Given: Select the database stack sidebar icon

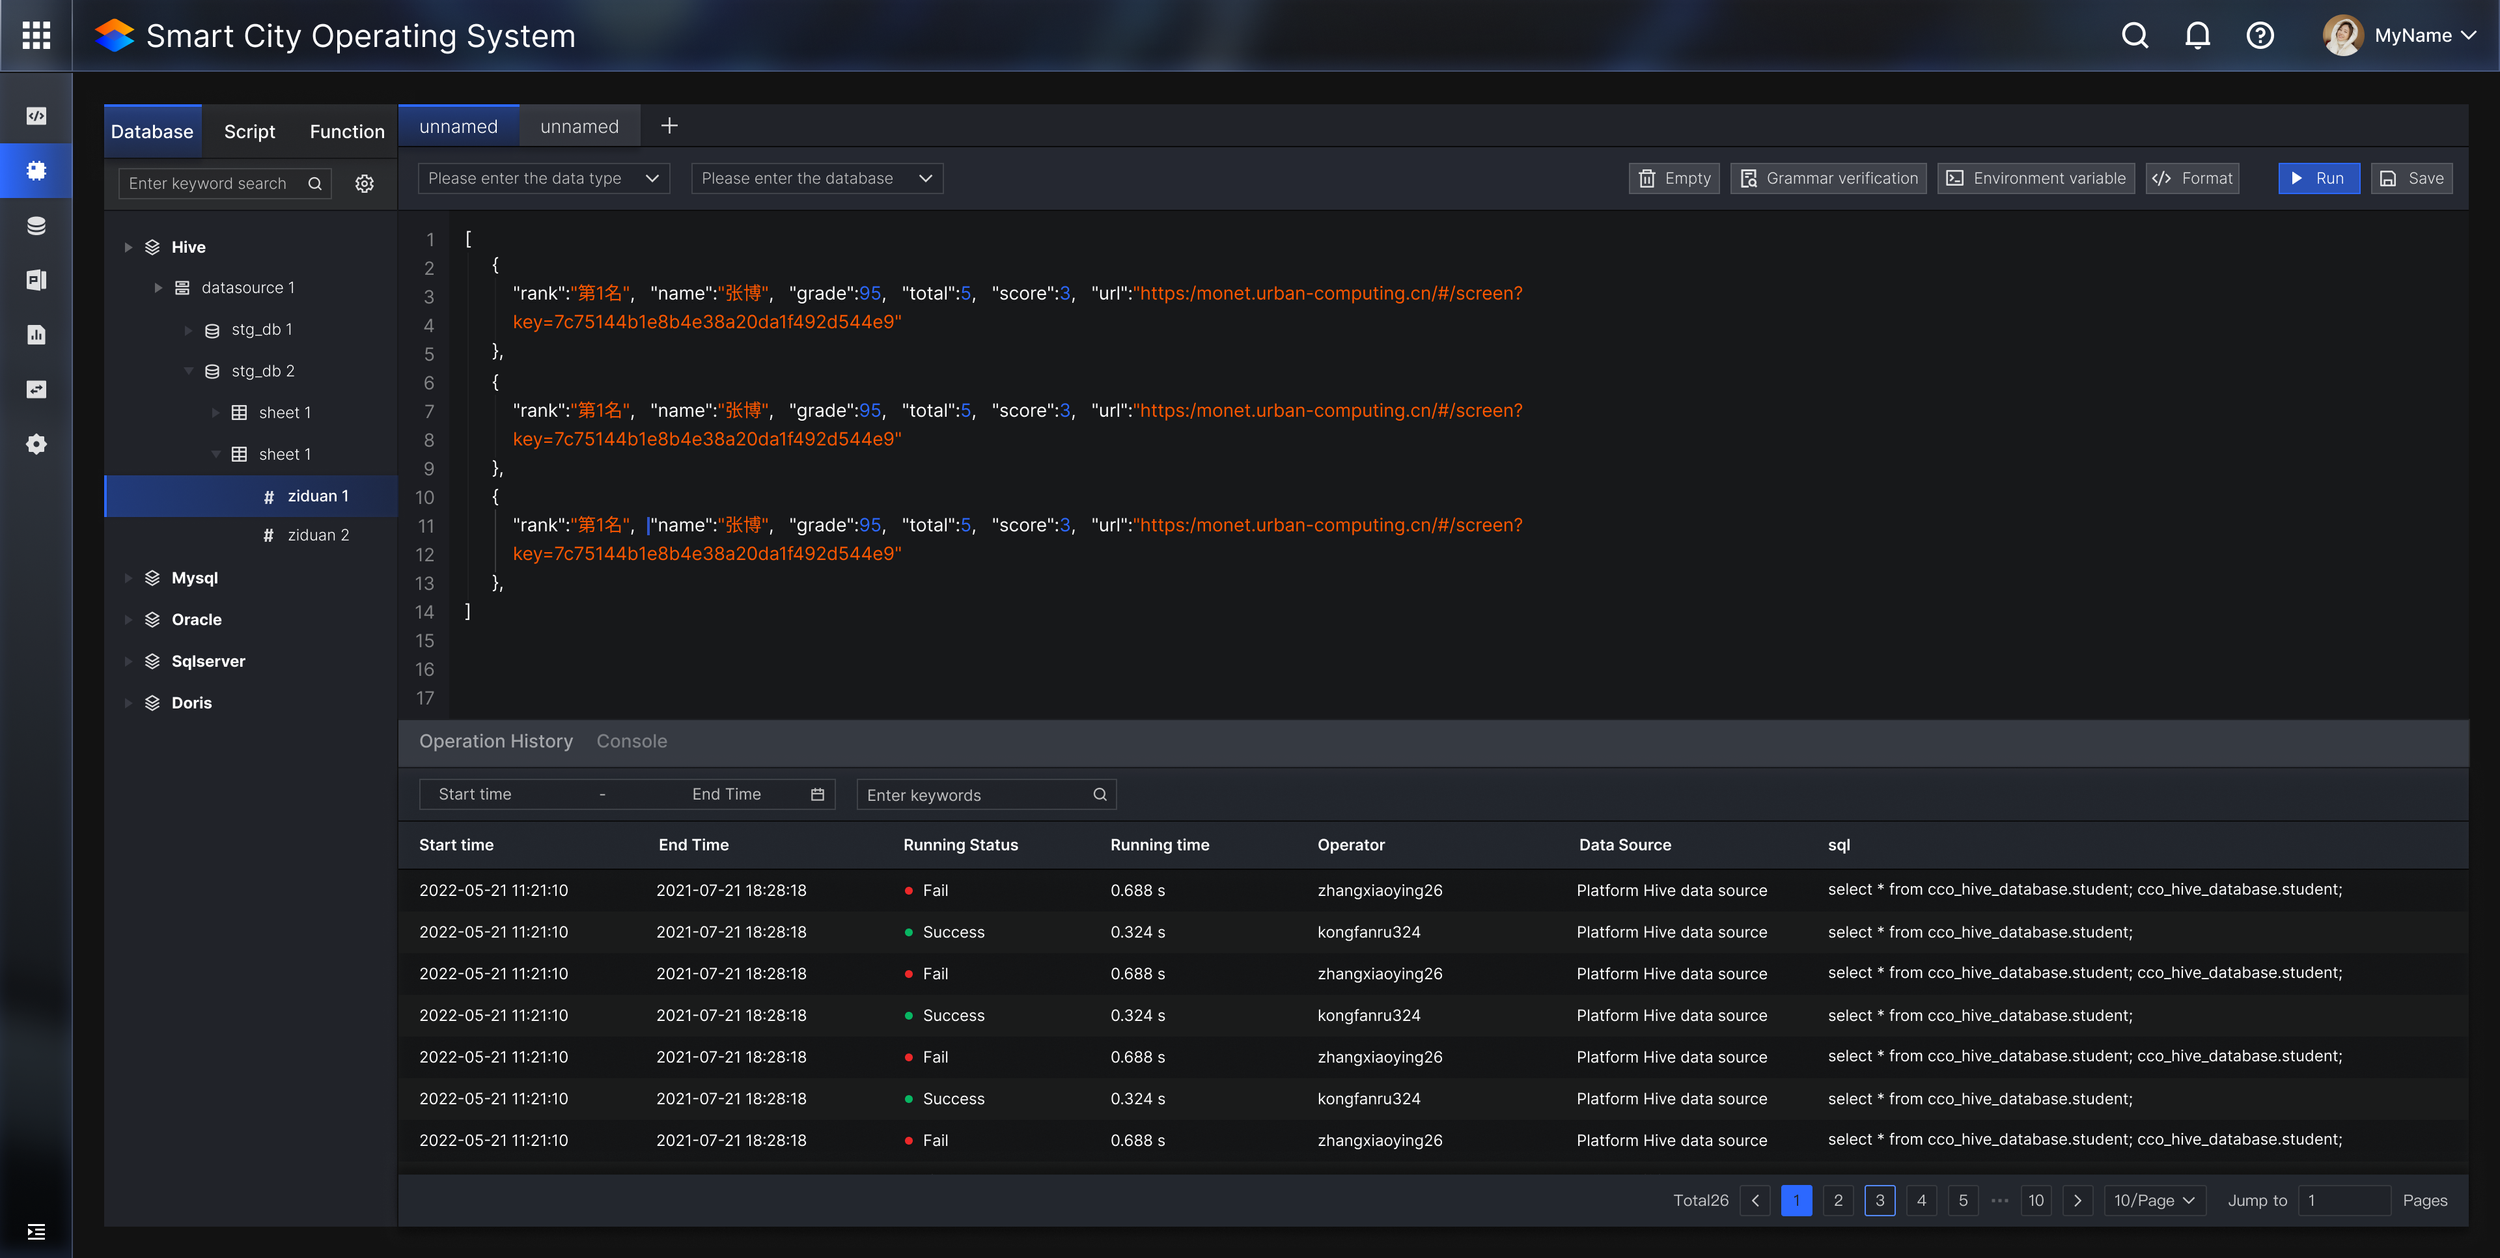Looking at the screenshot, I should coord(36,226).
